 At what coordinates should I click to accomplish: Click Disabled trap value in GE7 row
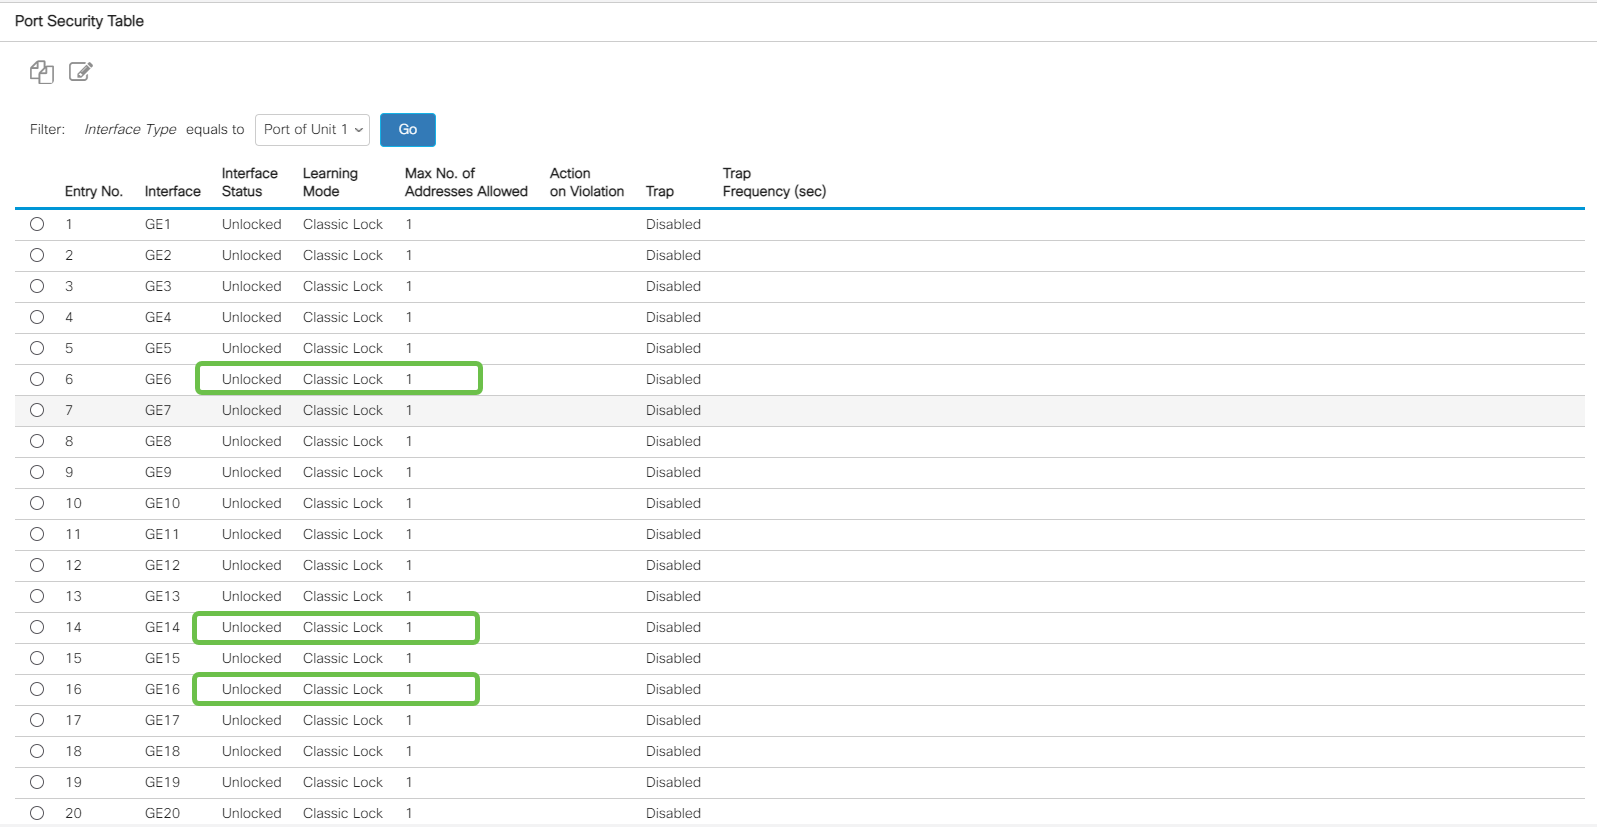(673, 410)
